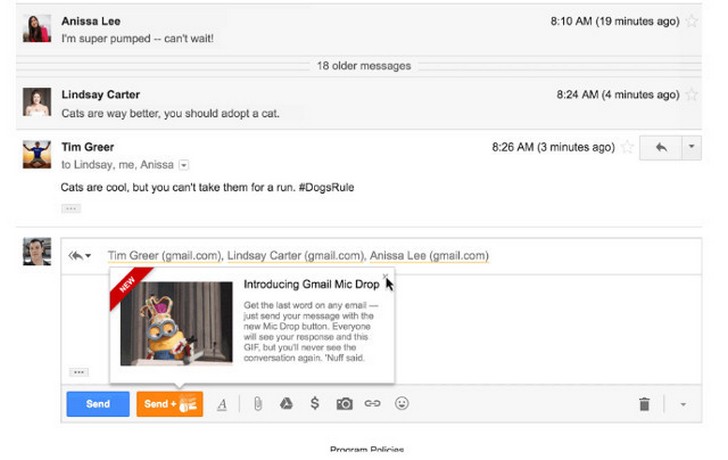728x460 pixels.
Task: Click the dollar sign send money icon
Action: pyautogui.click(x=314, y=404)
